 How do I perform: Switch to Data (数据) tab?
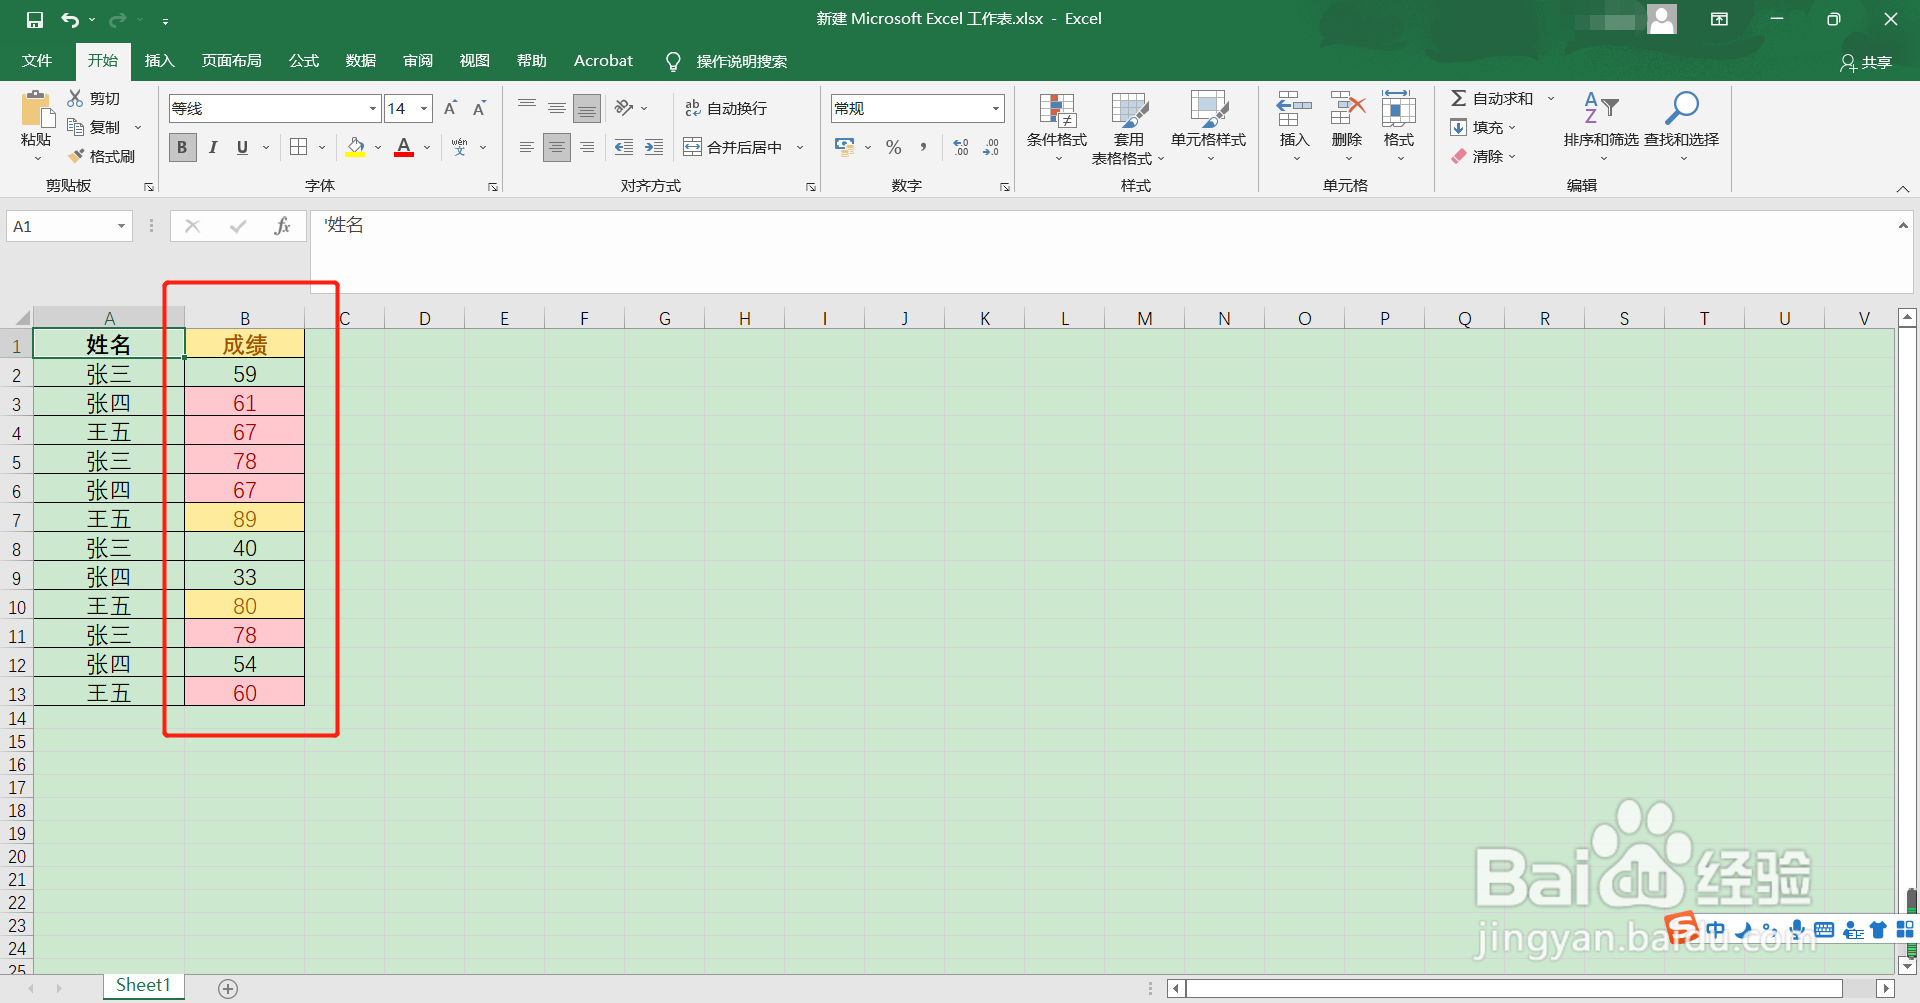click(360, 61)
